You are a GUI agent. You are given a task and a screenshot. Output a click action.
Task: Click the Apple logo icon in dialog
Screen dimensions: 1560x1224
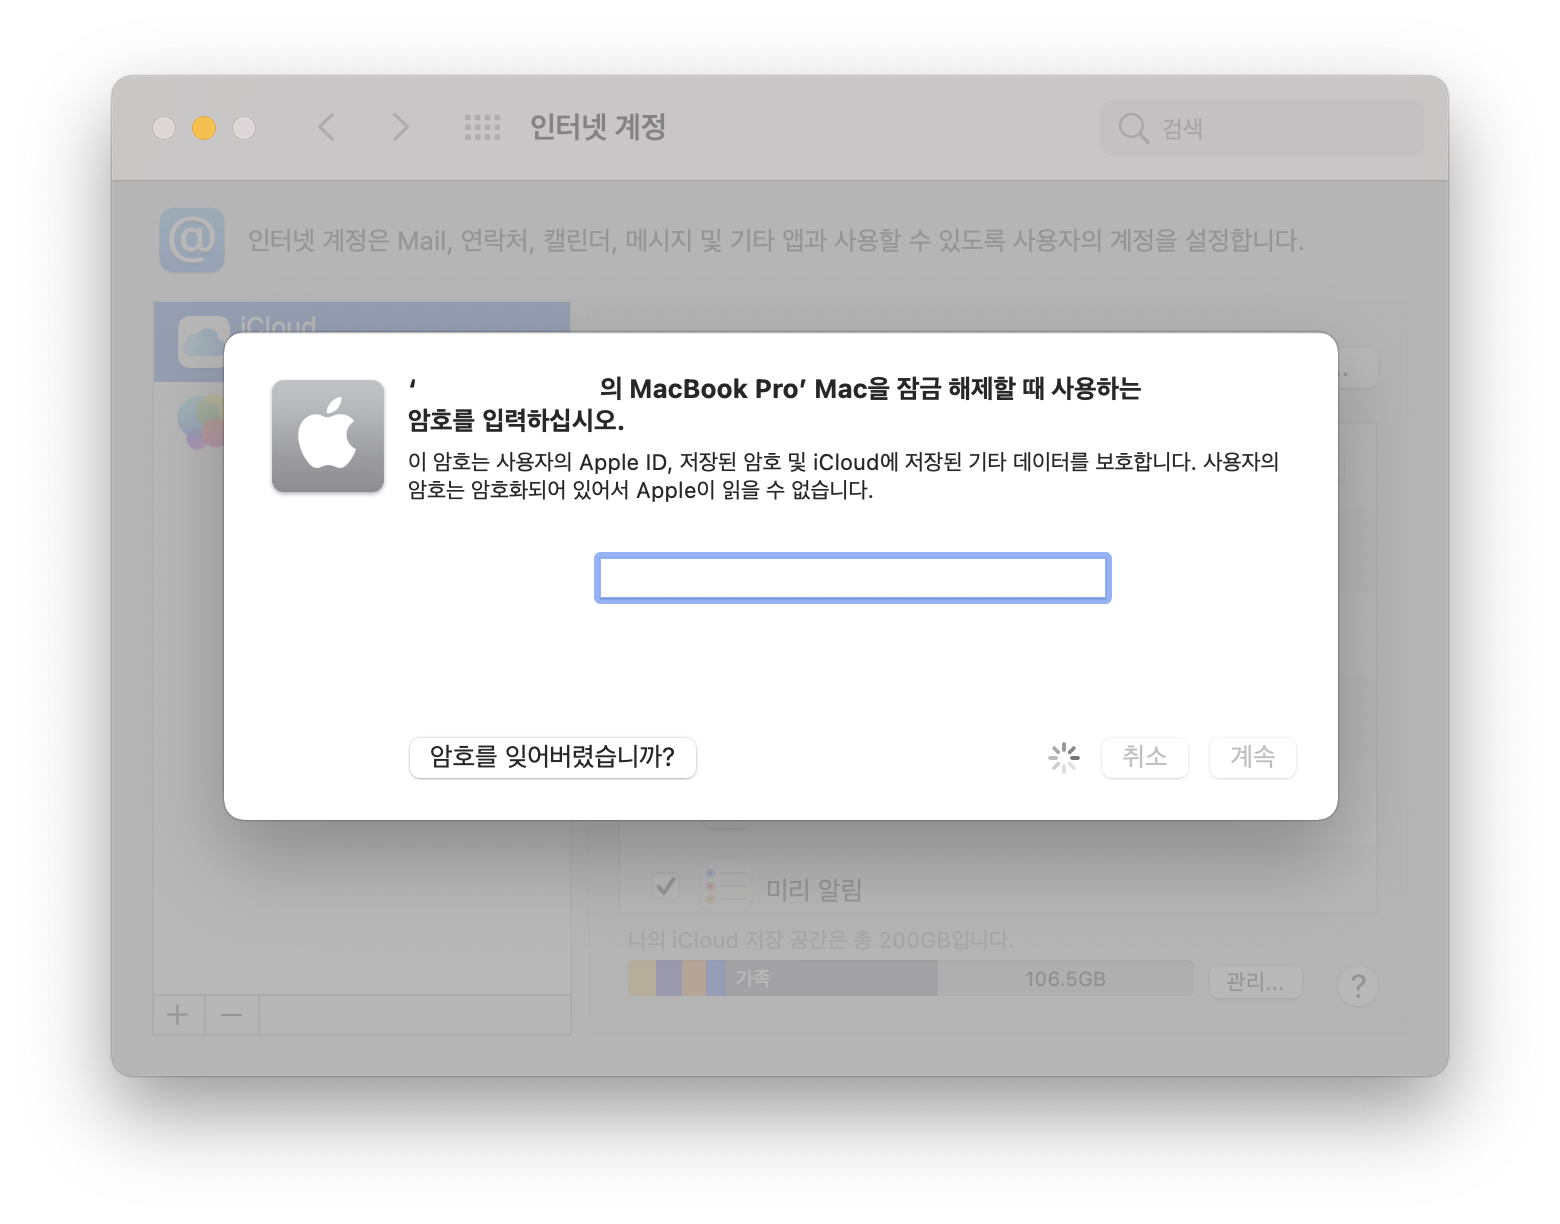(x=328, y=436)
